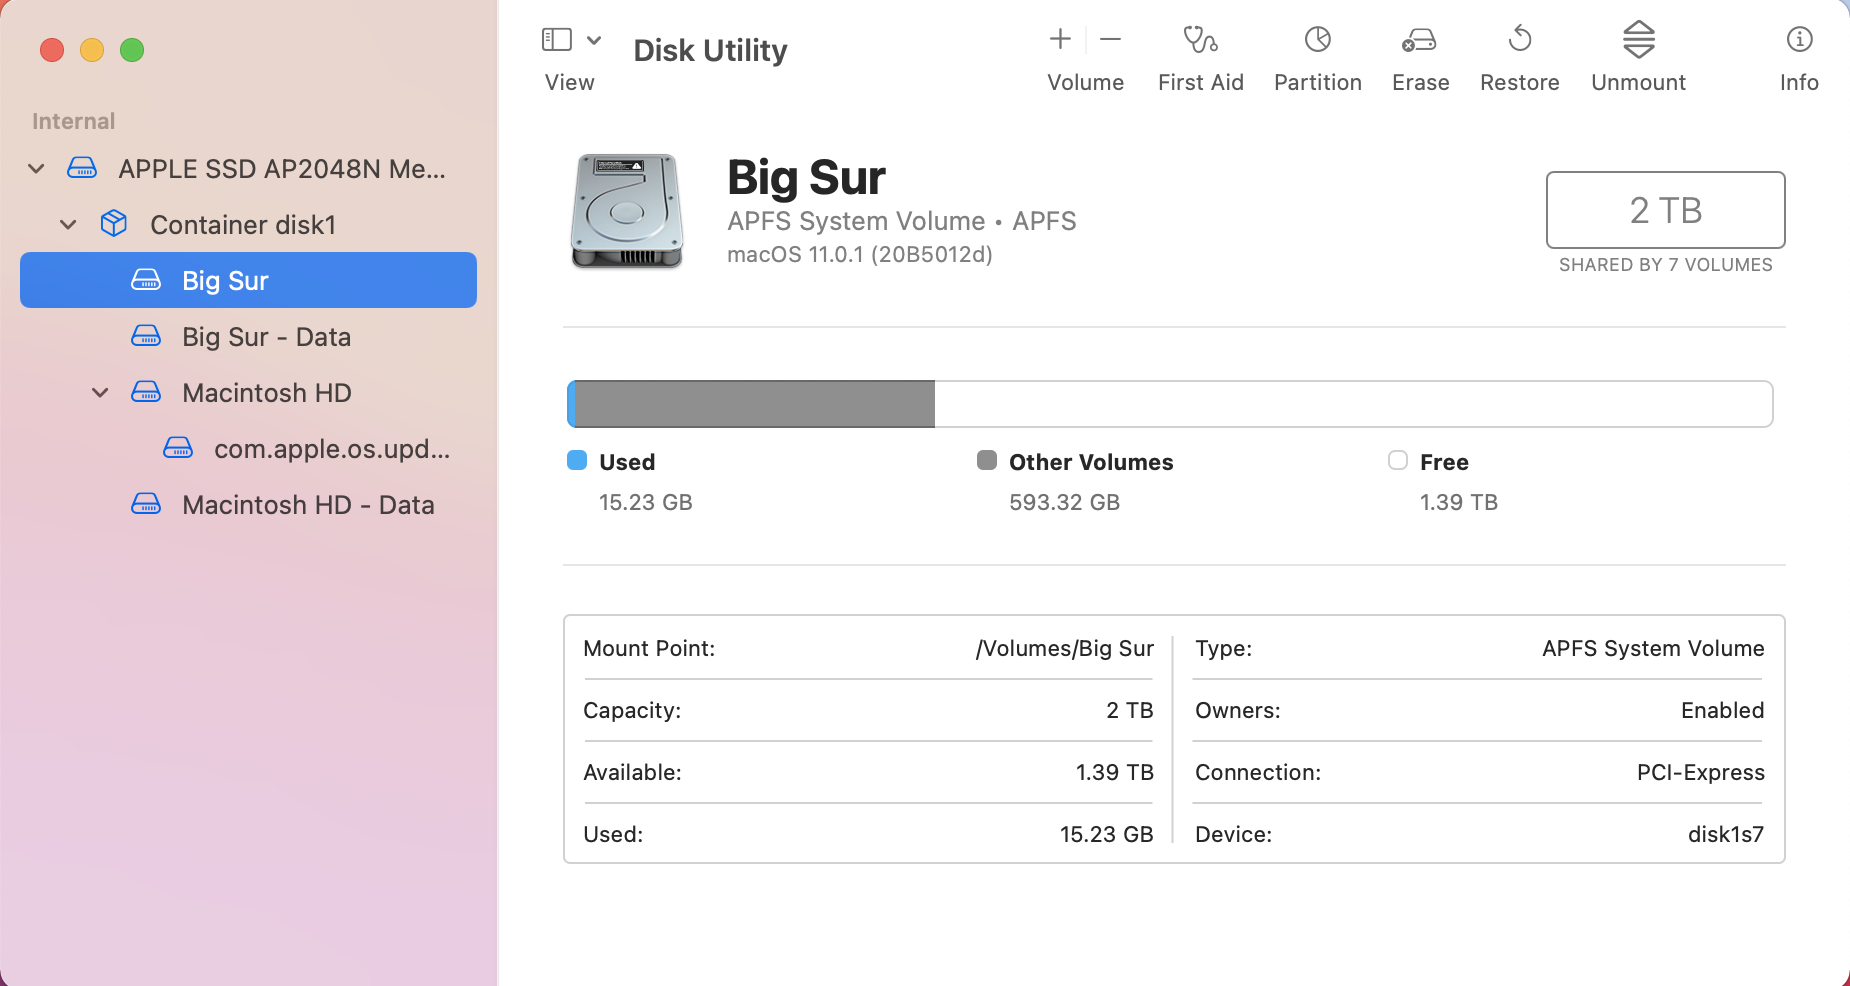Viewport: 1850px width, 986px height.
Task: Click the Partition label
Action: pyautogui.click(x=1318, y=83)
